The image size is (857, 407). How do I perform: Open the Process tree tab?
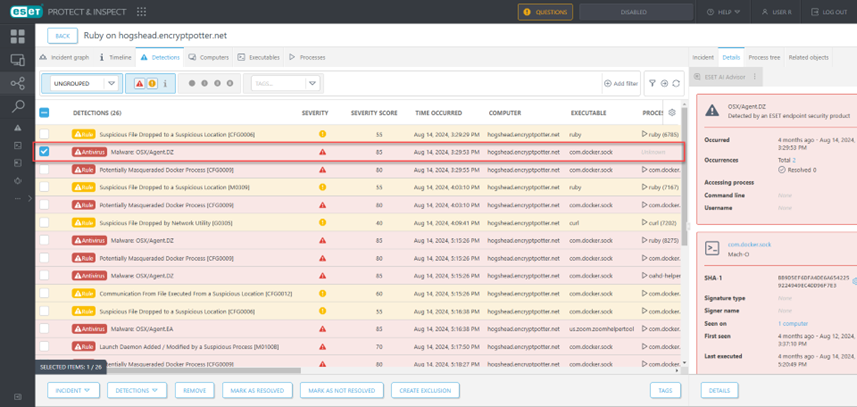tap(764, 58)
